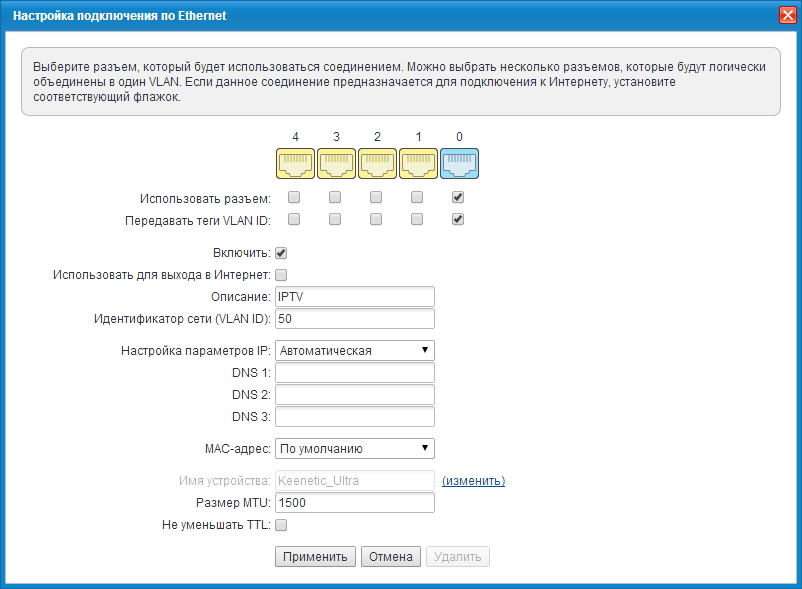Screen dimensions: 802x589
Task: Click the port 4 Ethernet jack icon
Action: [x=295, y=163]
